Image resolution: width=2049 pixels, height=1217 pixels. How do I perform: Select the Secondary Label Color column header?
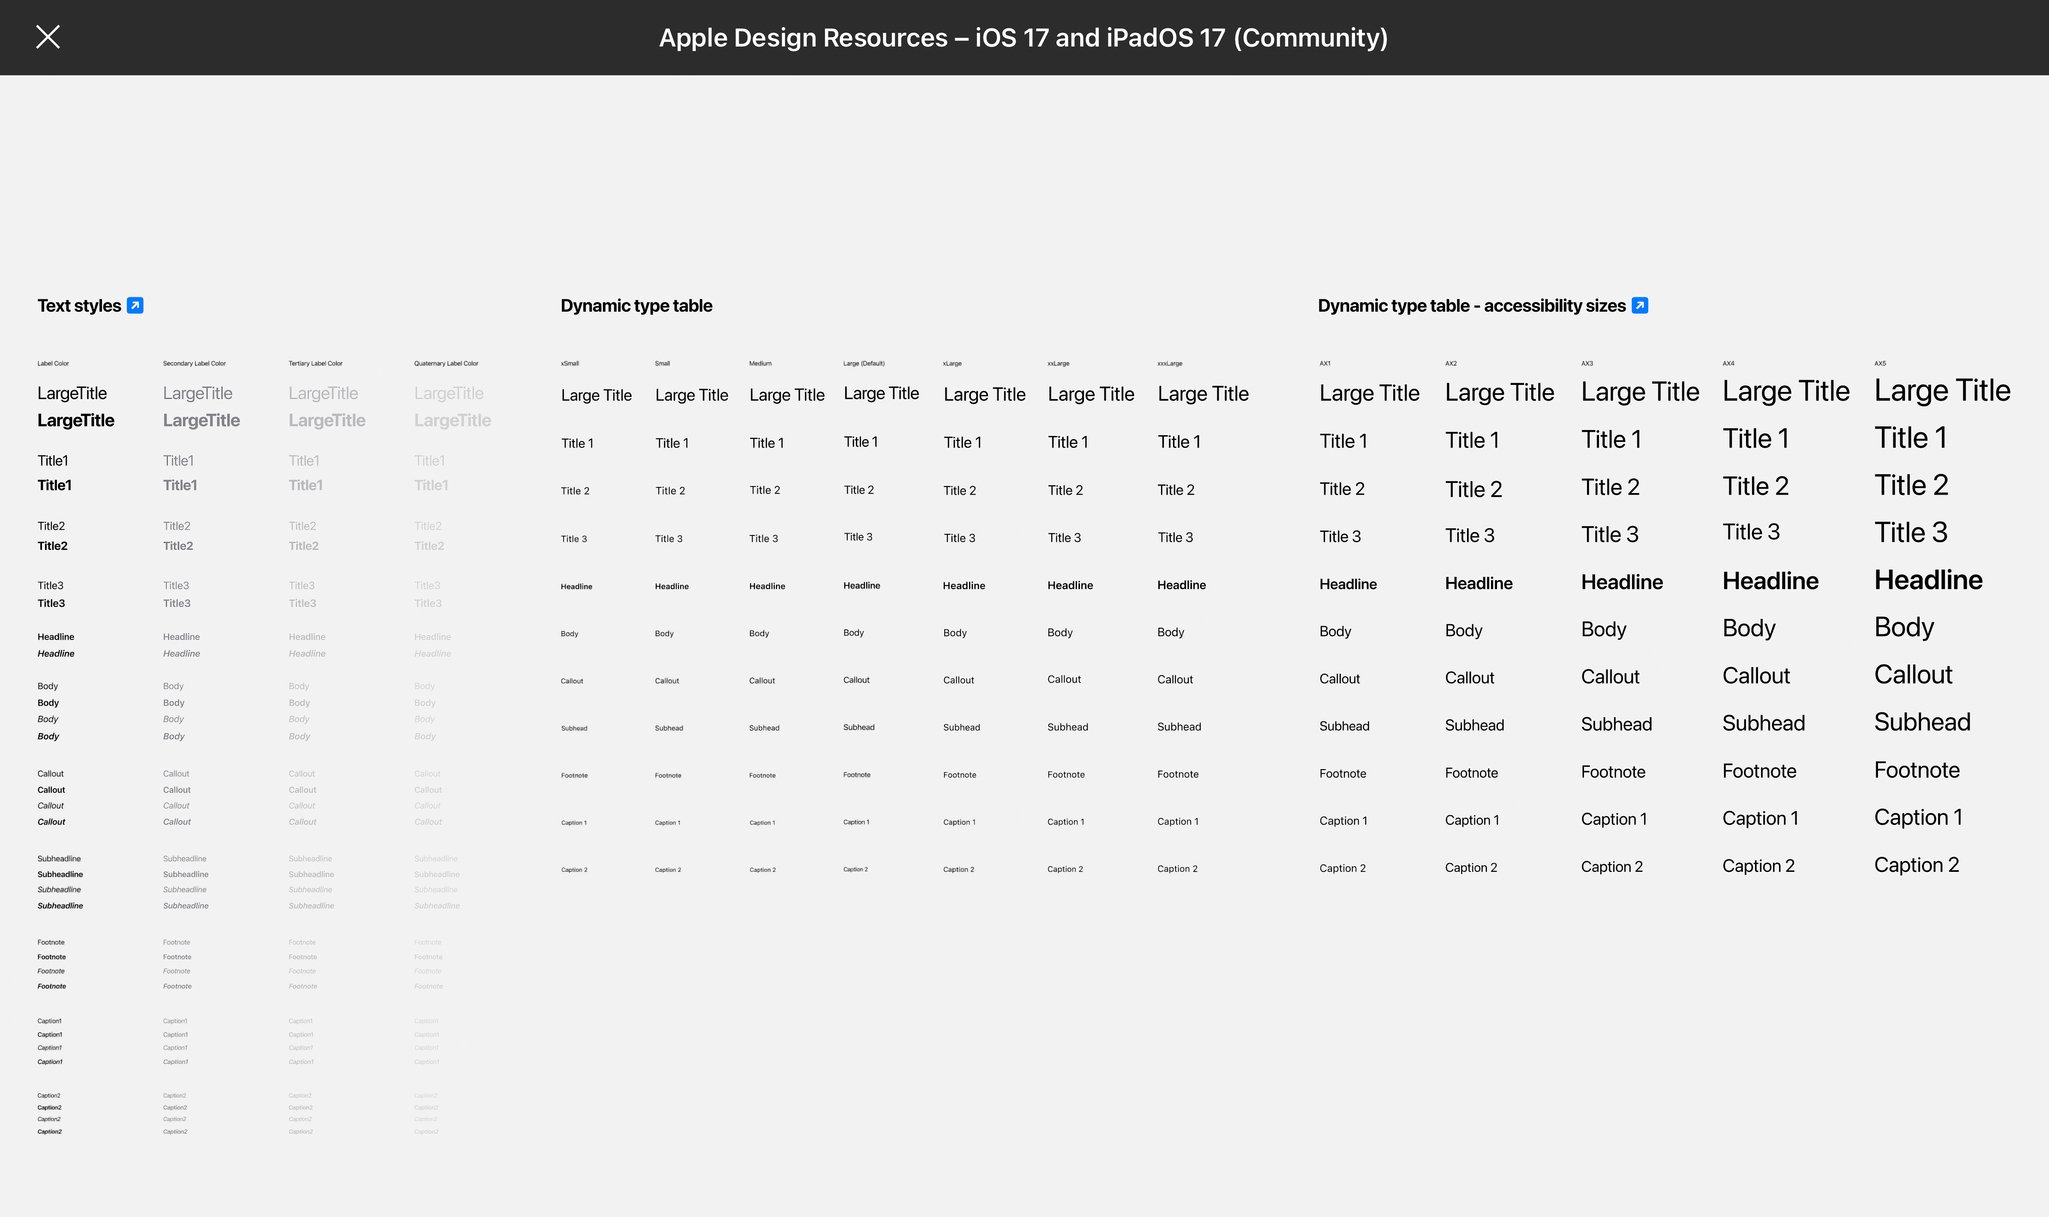pyautogui.click(x=194, y=364)
